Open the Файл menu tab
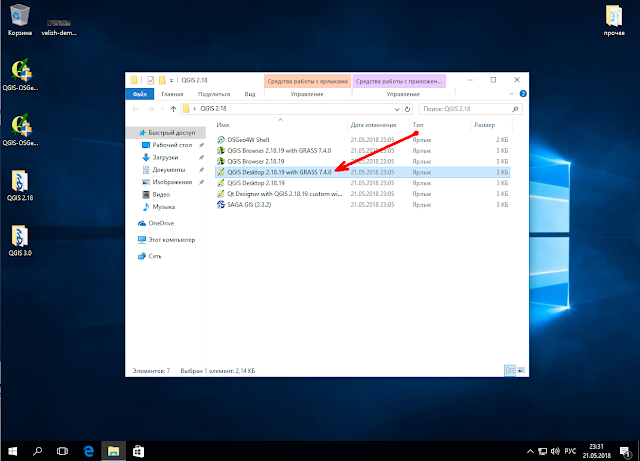 140,94
